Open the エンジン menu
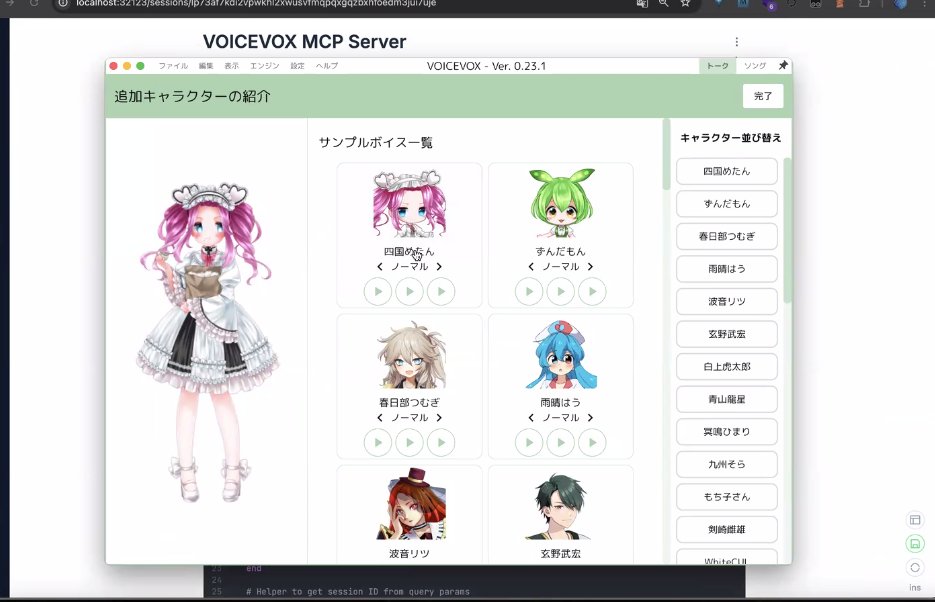The image size is (935, 602). 265,66
